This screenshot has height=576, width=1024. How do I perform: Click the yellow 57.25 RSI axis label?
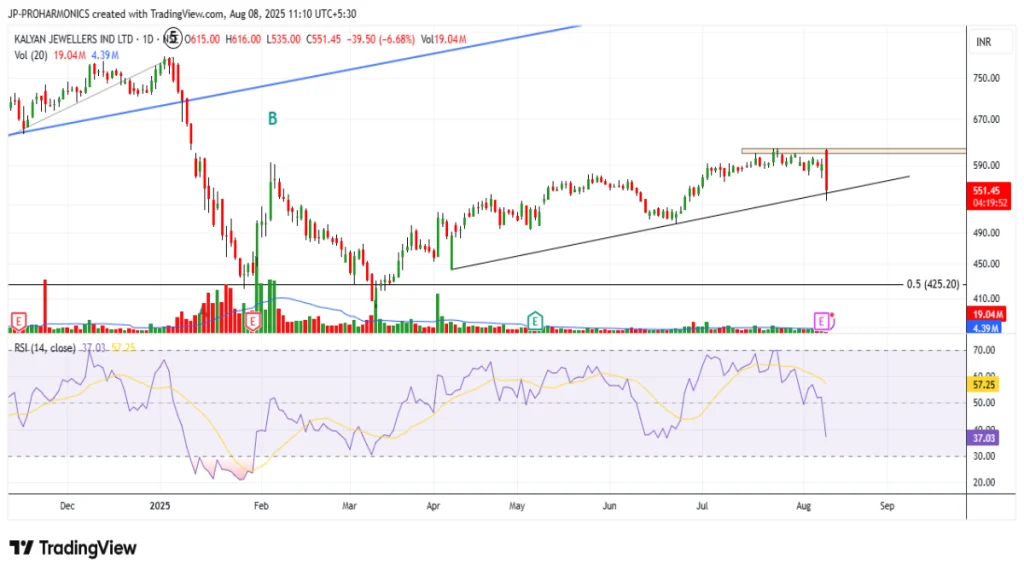click(x=984, y=385)
